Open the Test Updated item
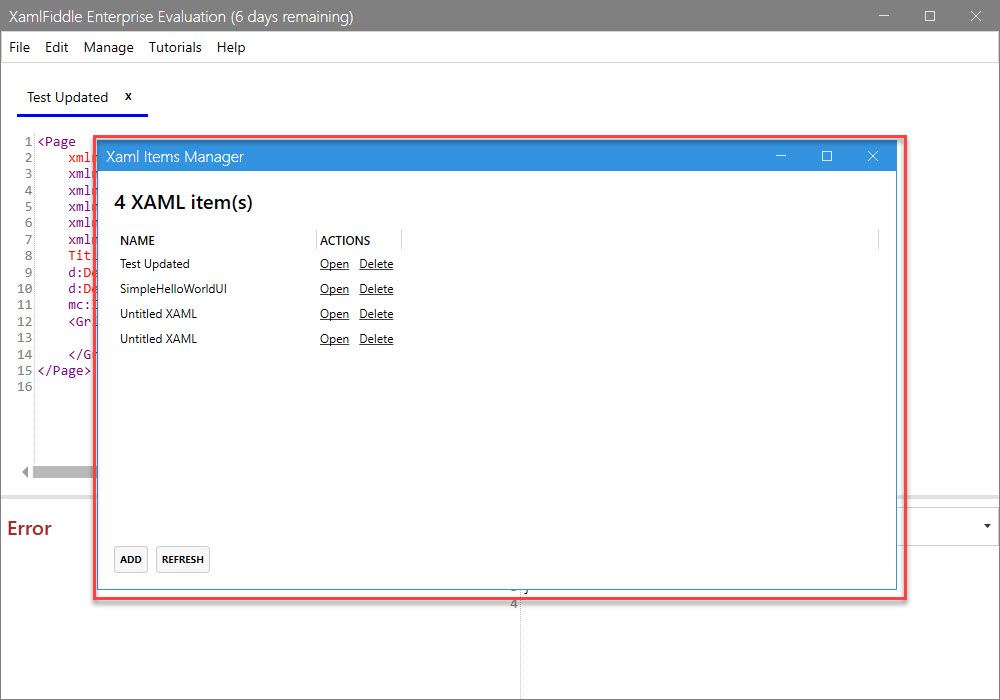 334,264
